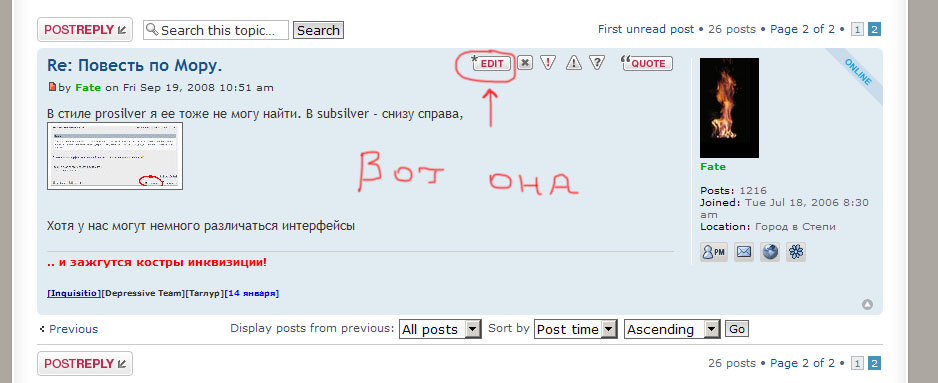Delete post with the X icon
The height and width of the screenshot is (383, 938).
525,62
